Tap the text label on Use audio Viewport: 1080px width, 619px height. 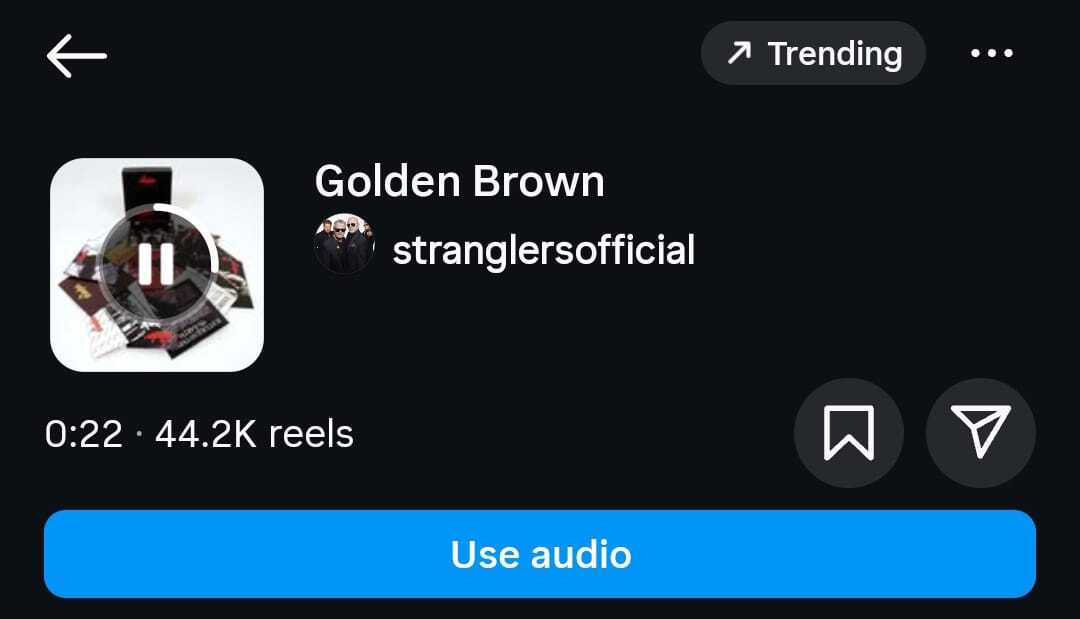tap(541, 555)
